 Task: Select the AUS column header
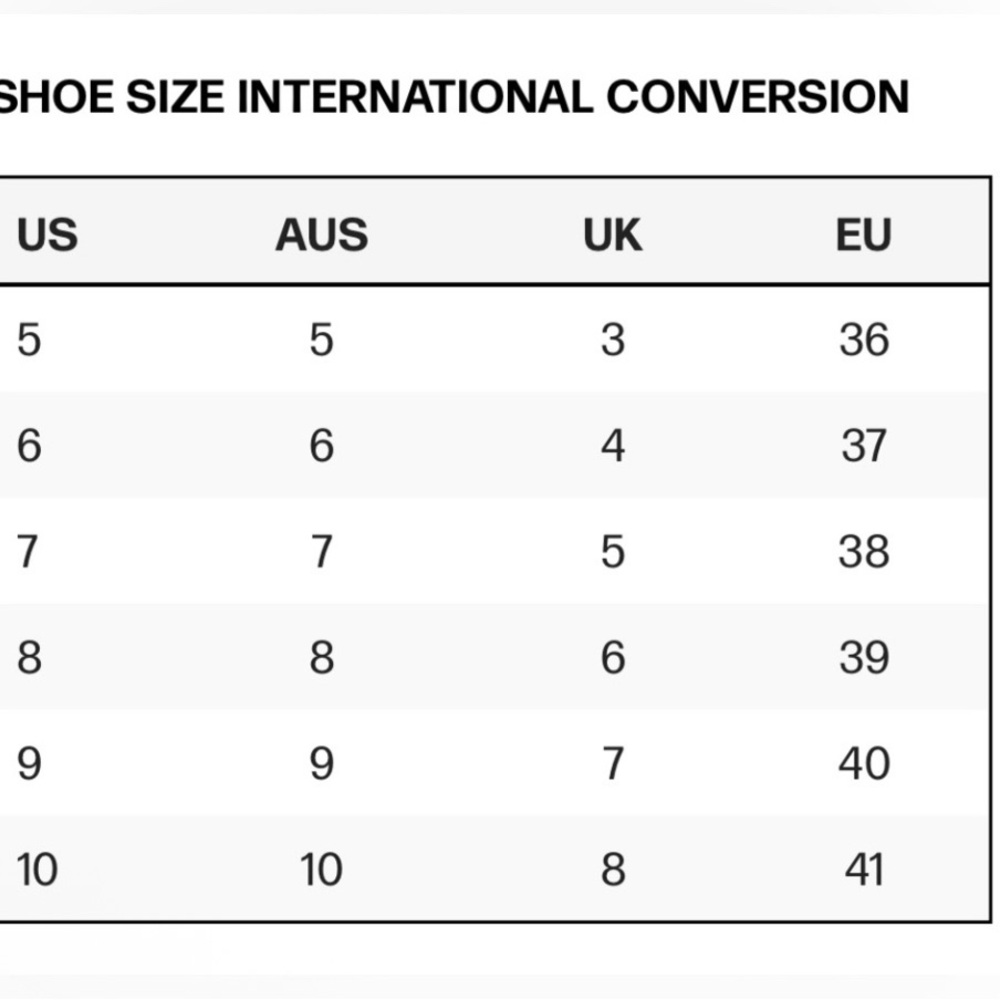click(321, 235)
